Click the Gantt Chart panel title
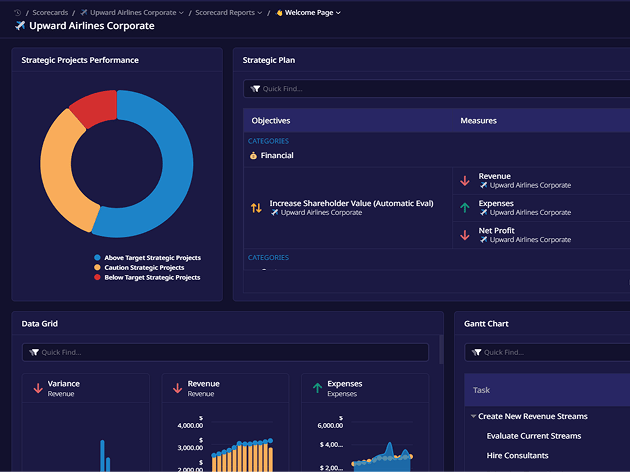The height and width of the screenshot is (472, 630). (x=486, y=324)
